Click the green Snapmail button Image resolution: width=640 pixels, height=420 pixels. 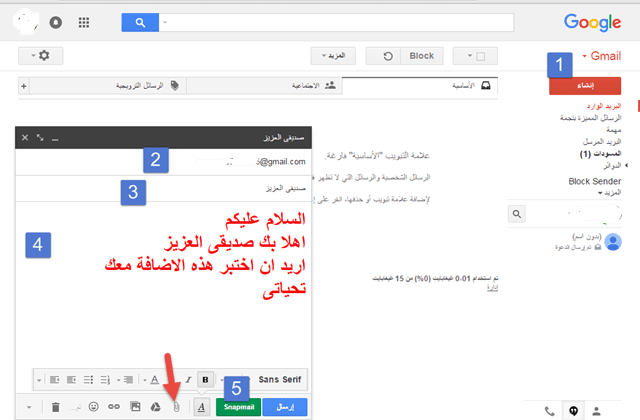coord(238,407)
